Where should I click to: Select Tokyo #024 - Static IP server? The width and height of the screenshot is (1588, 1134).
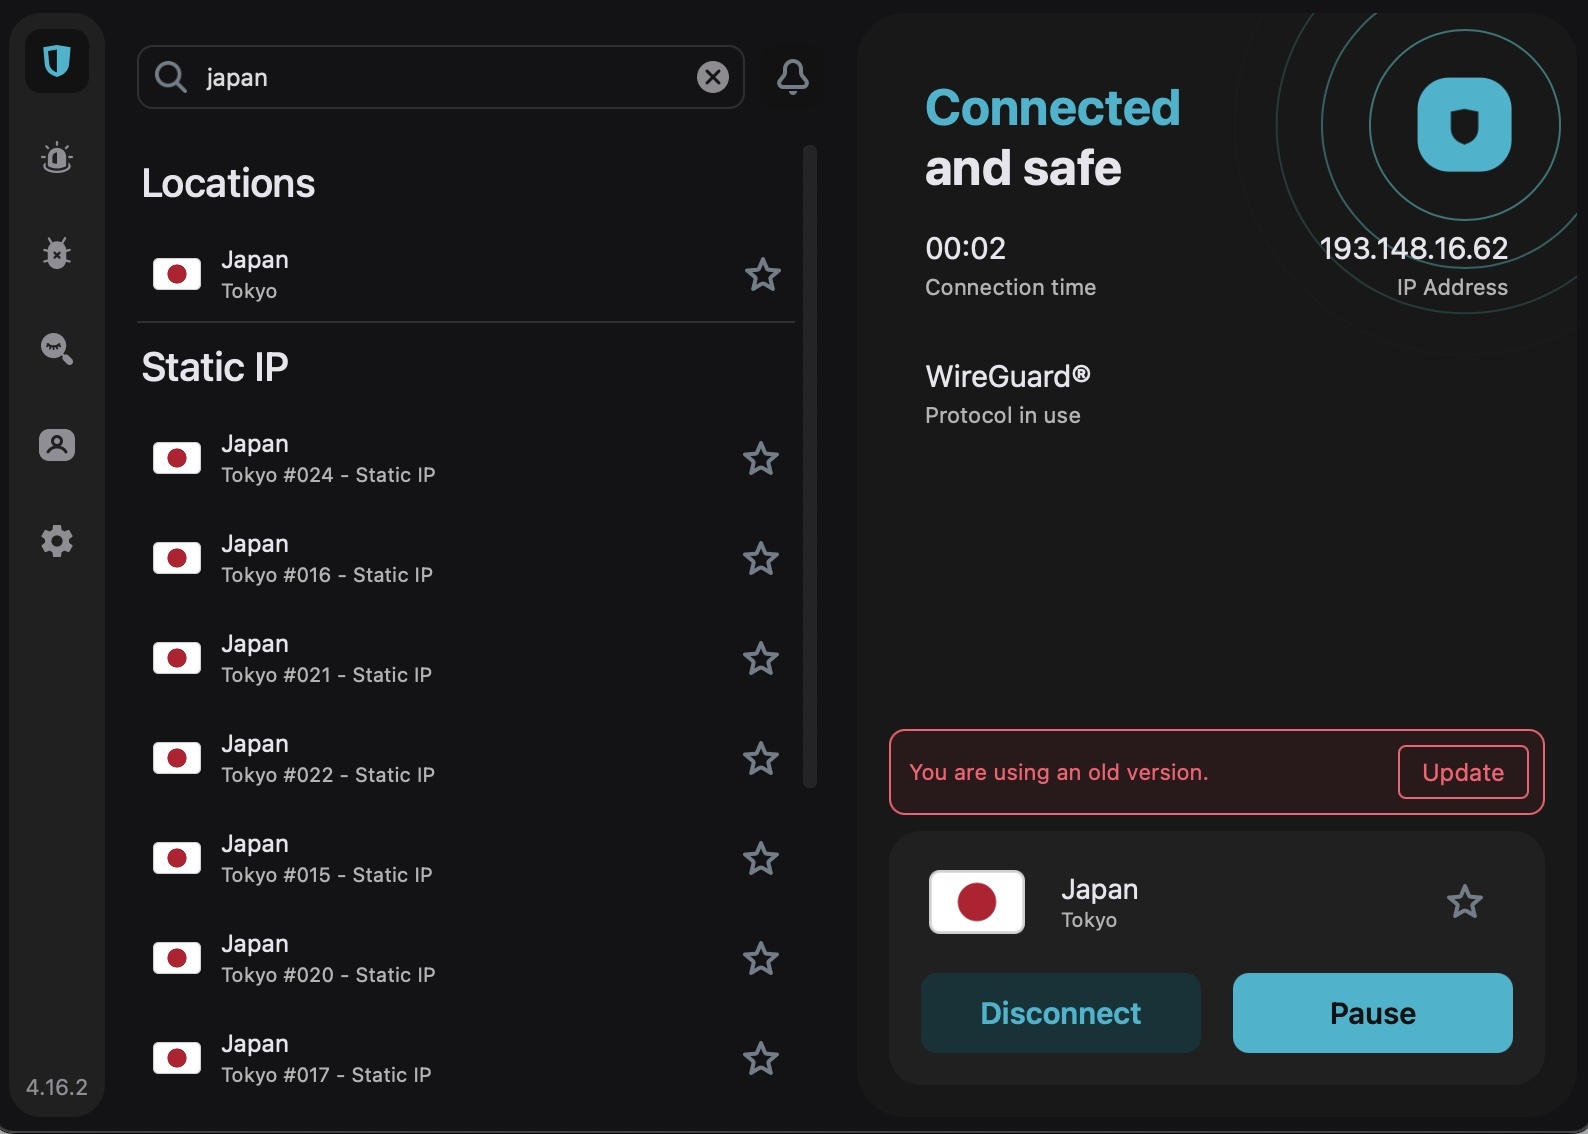point(466,459)
